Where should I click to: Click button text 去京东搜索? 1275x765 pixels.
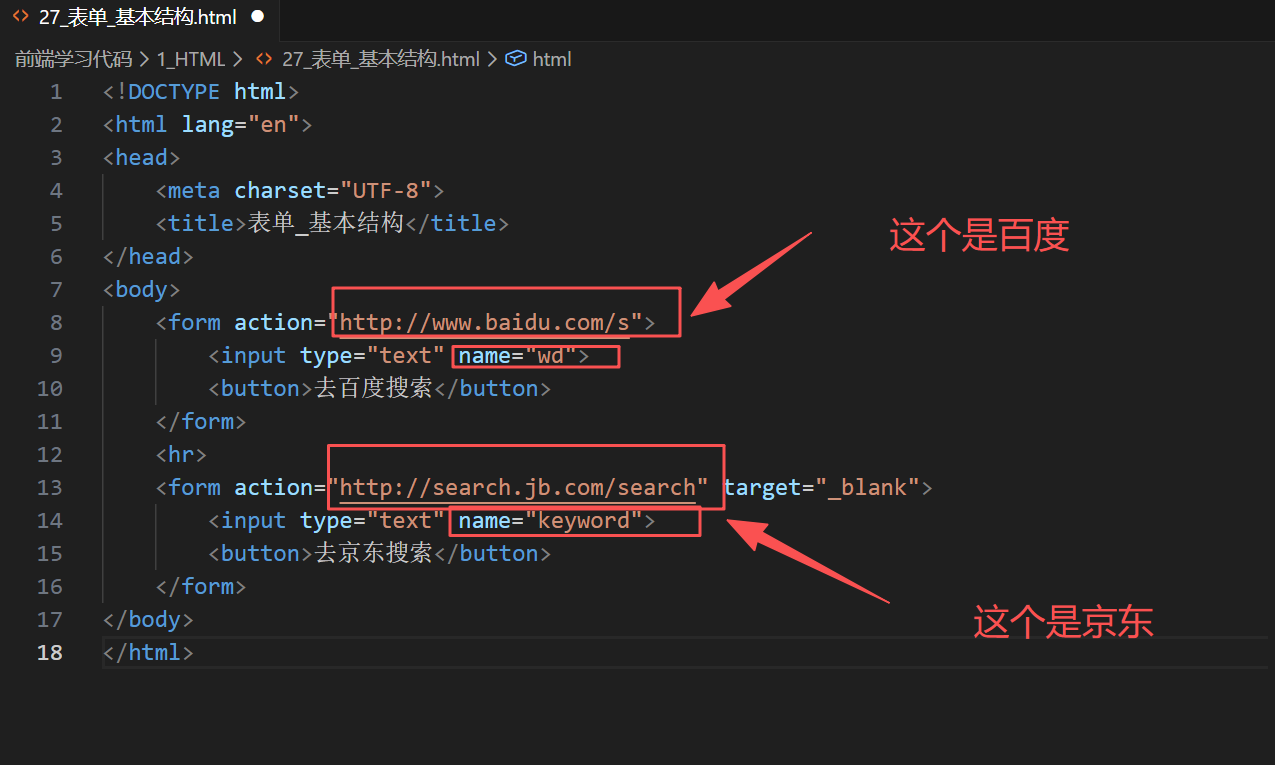click(x=373, y=554)
